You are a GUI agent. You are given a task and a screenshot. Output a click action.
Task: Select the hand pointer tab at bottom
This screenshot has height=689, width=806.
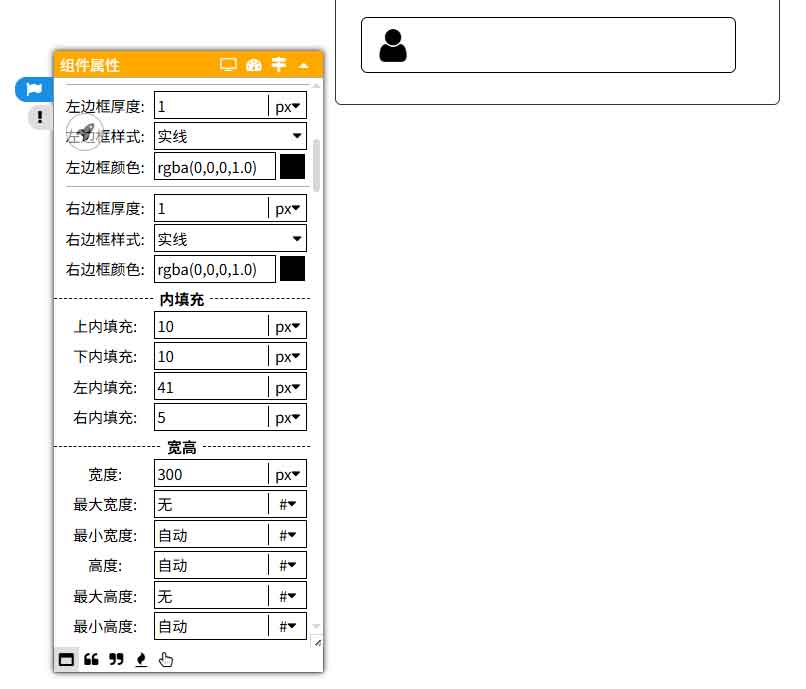166,659
